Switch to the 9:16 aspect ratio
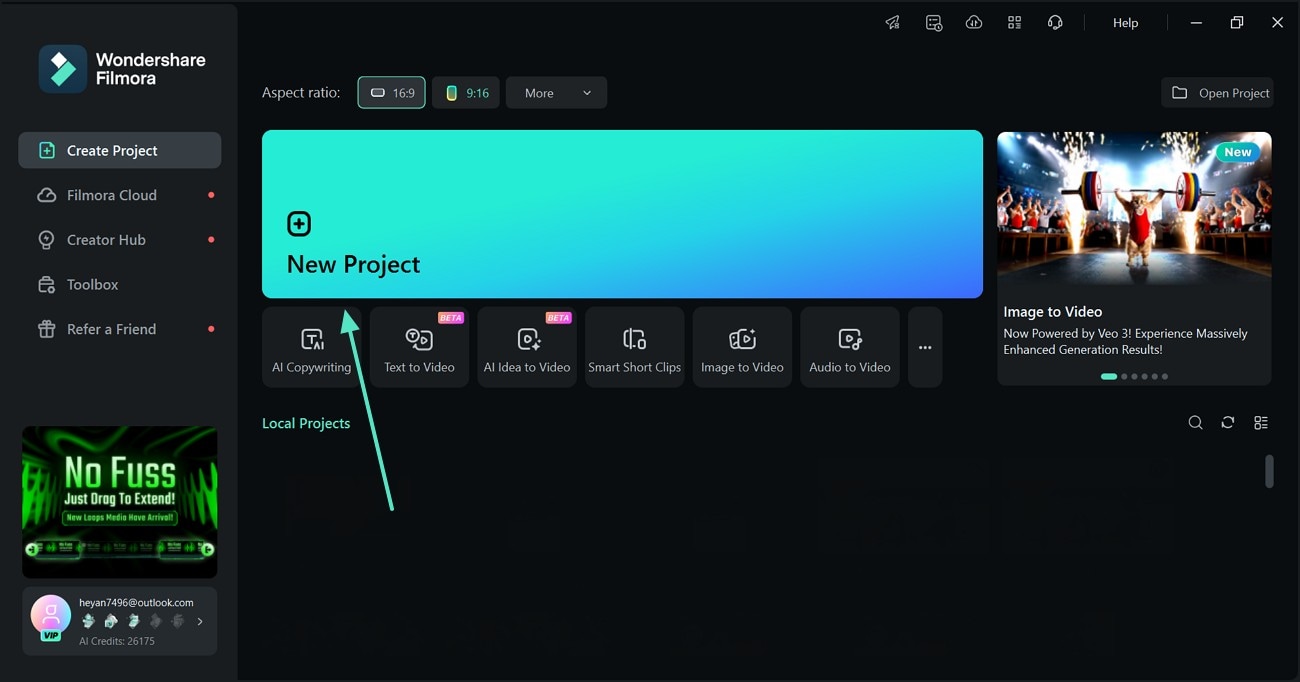Screen dimensions: 1300x682 [x=466, y=92]
